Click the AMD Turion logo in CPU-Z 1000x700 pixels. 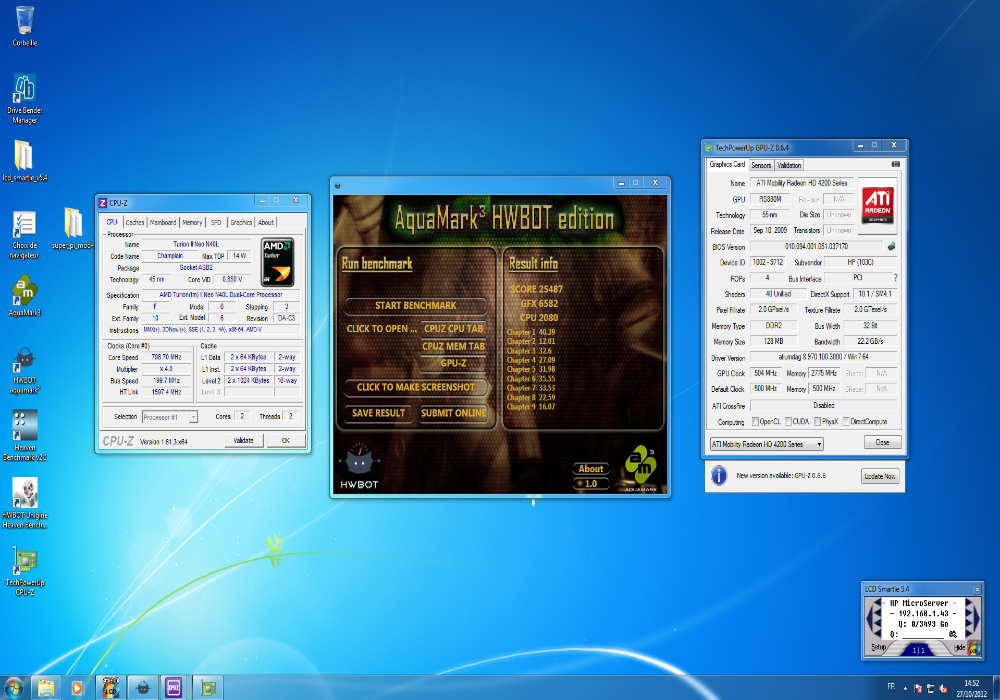(x=277, y=262)
